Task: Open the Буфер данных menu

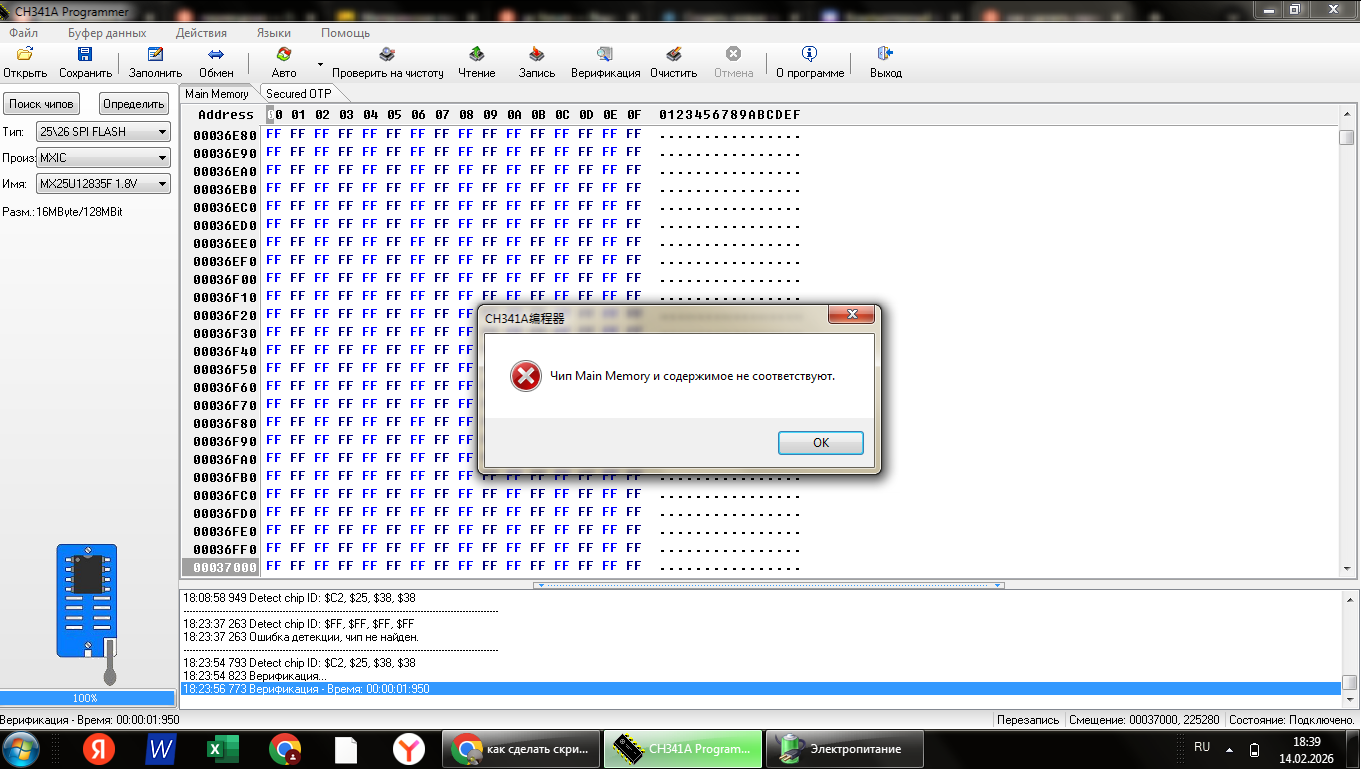Action: point(107,33)
